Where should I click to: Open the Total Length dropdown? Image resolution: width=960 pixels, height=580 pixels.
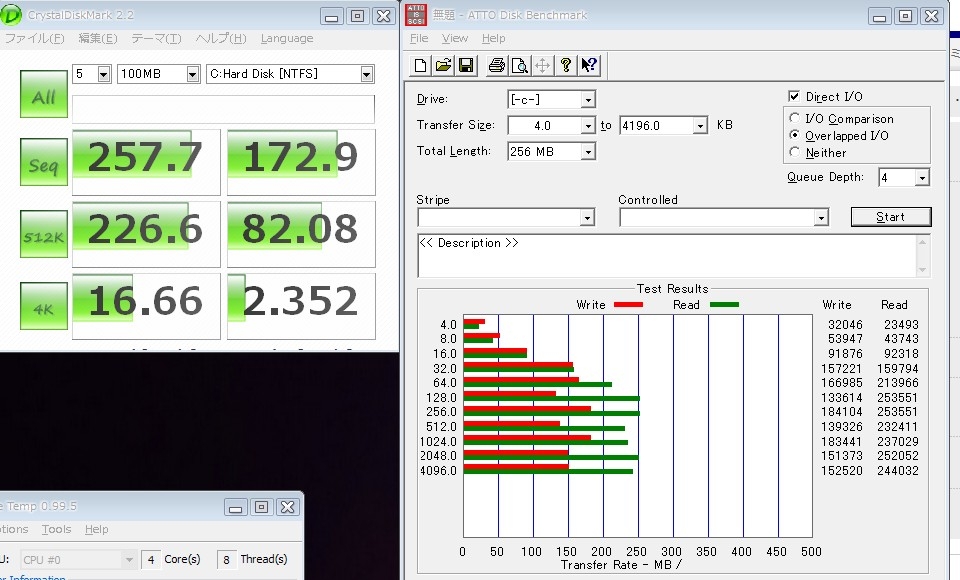[588, 152]
